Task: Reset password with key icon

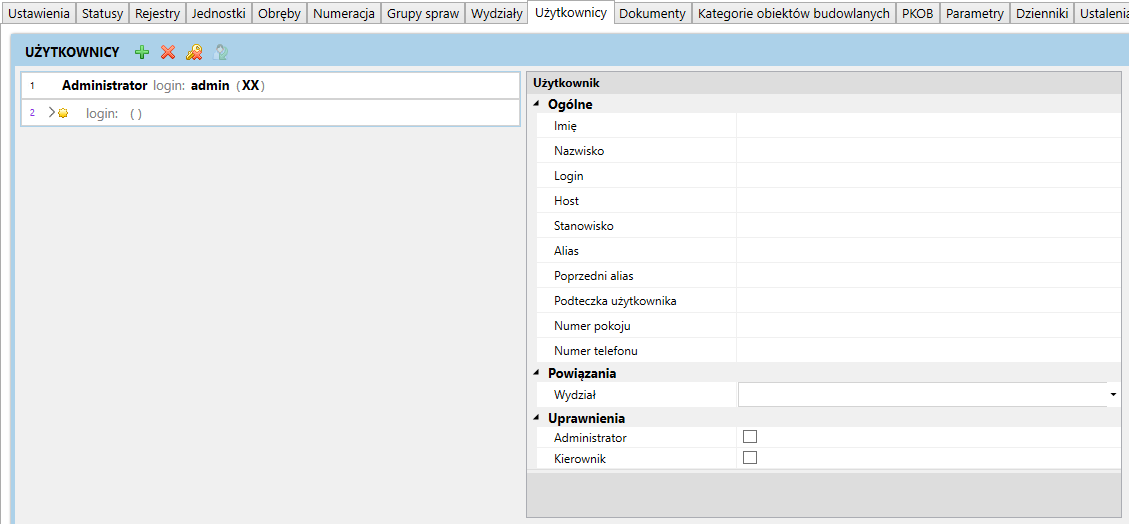Action: 194,52
